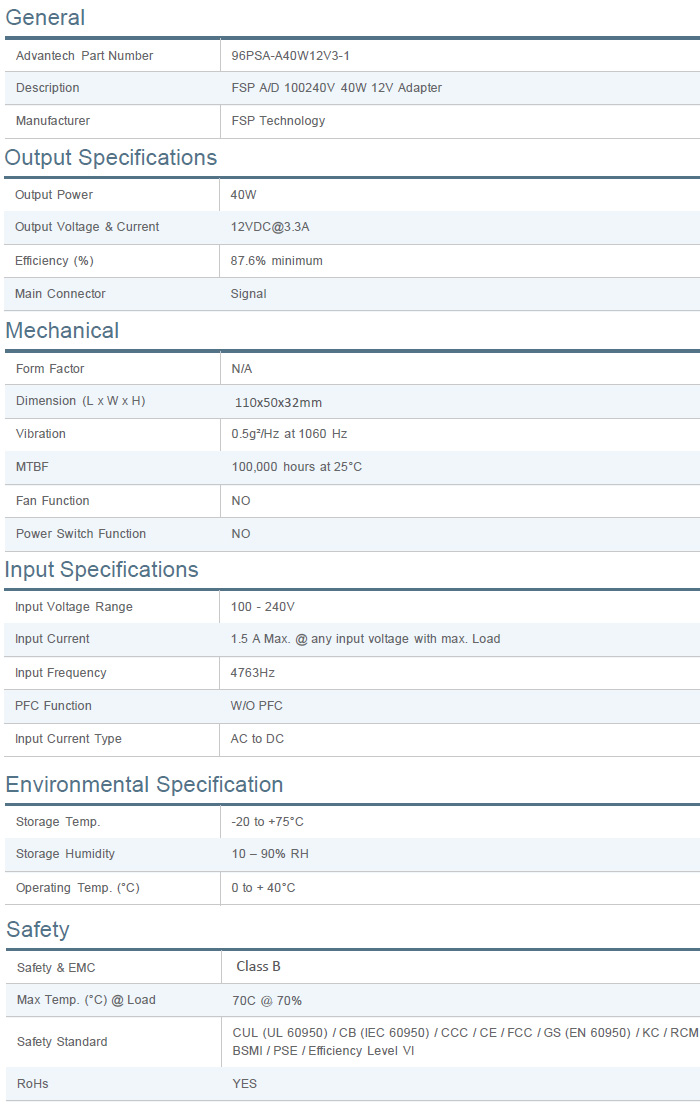Click the W/O PFC value

pos(257,706)
